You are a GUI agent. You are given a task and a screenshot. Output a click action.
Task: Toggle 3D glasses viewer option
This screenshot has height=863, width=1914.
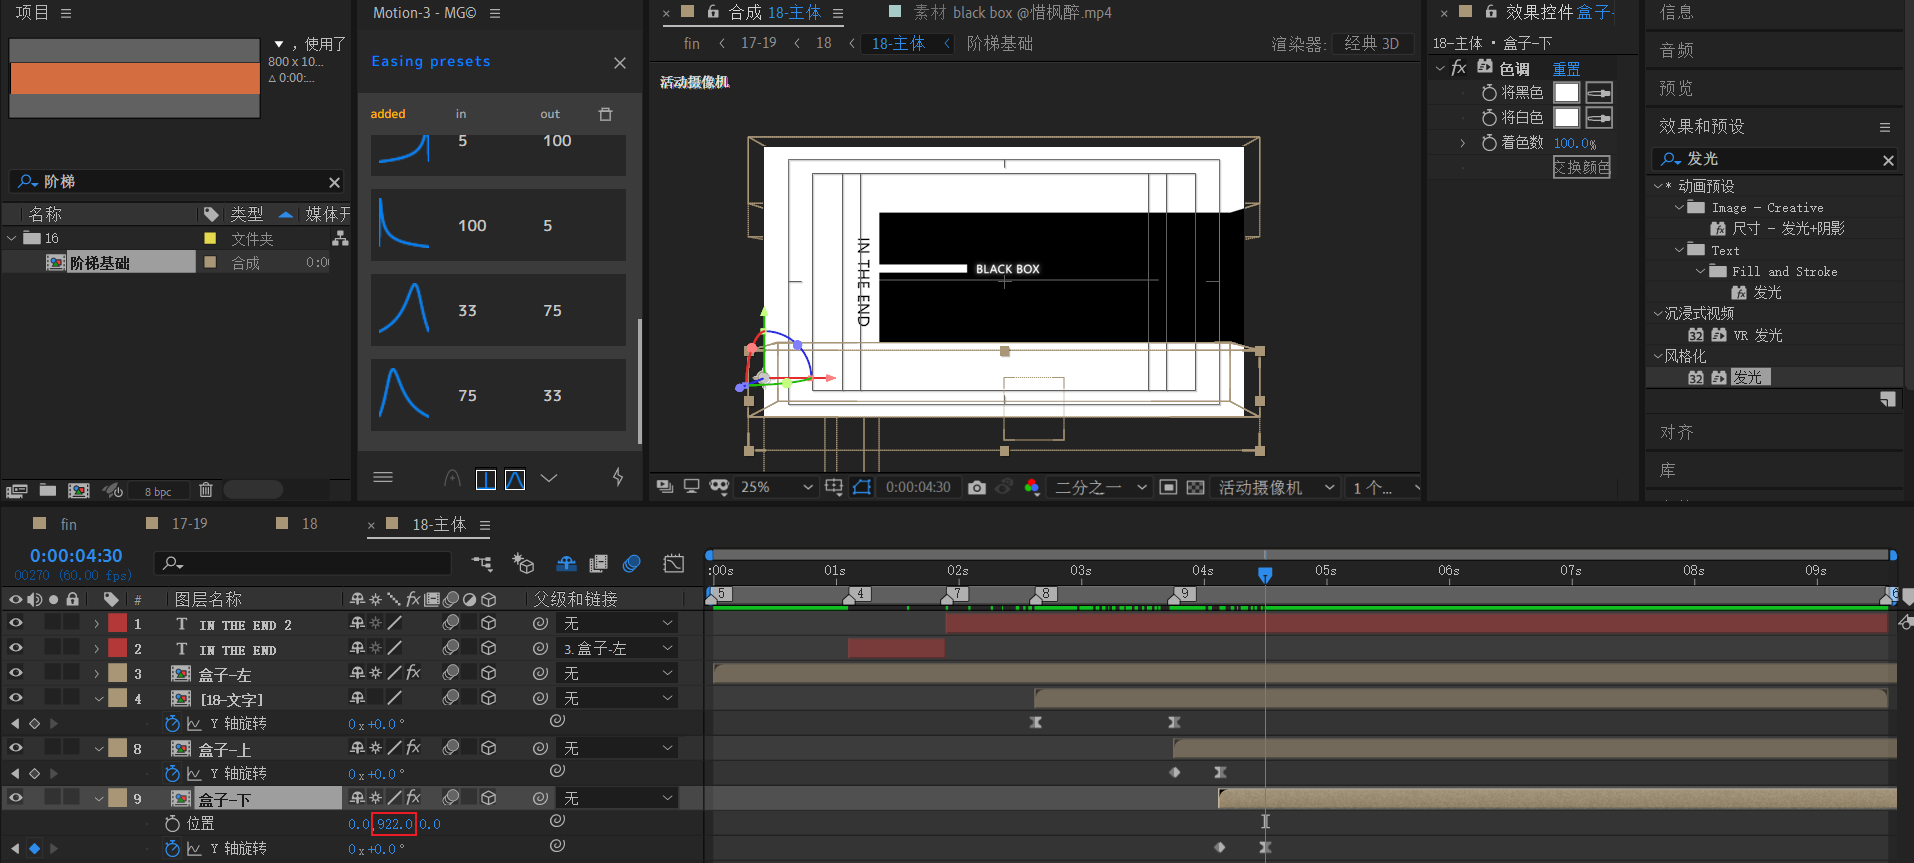pos(719,487)
